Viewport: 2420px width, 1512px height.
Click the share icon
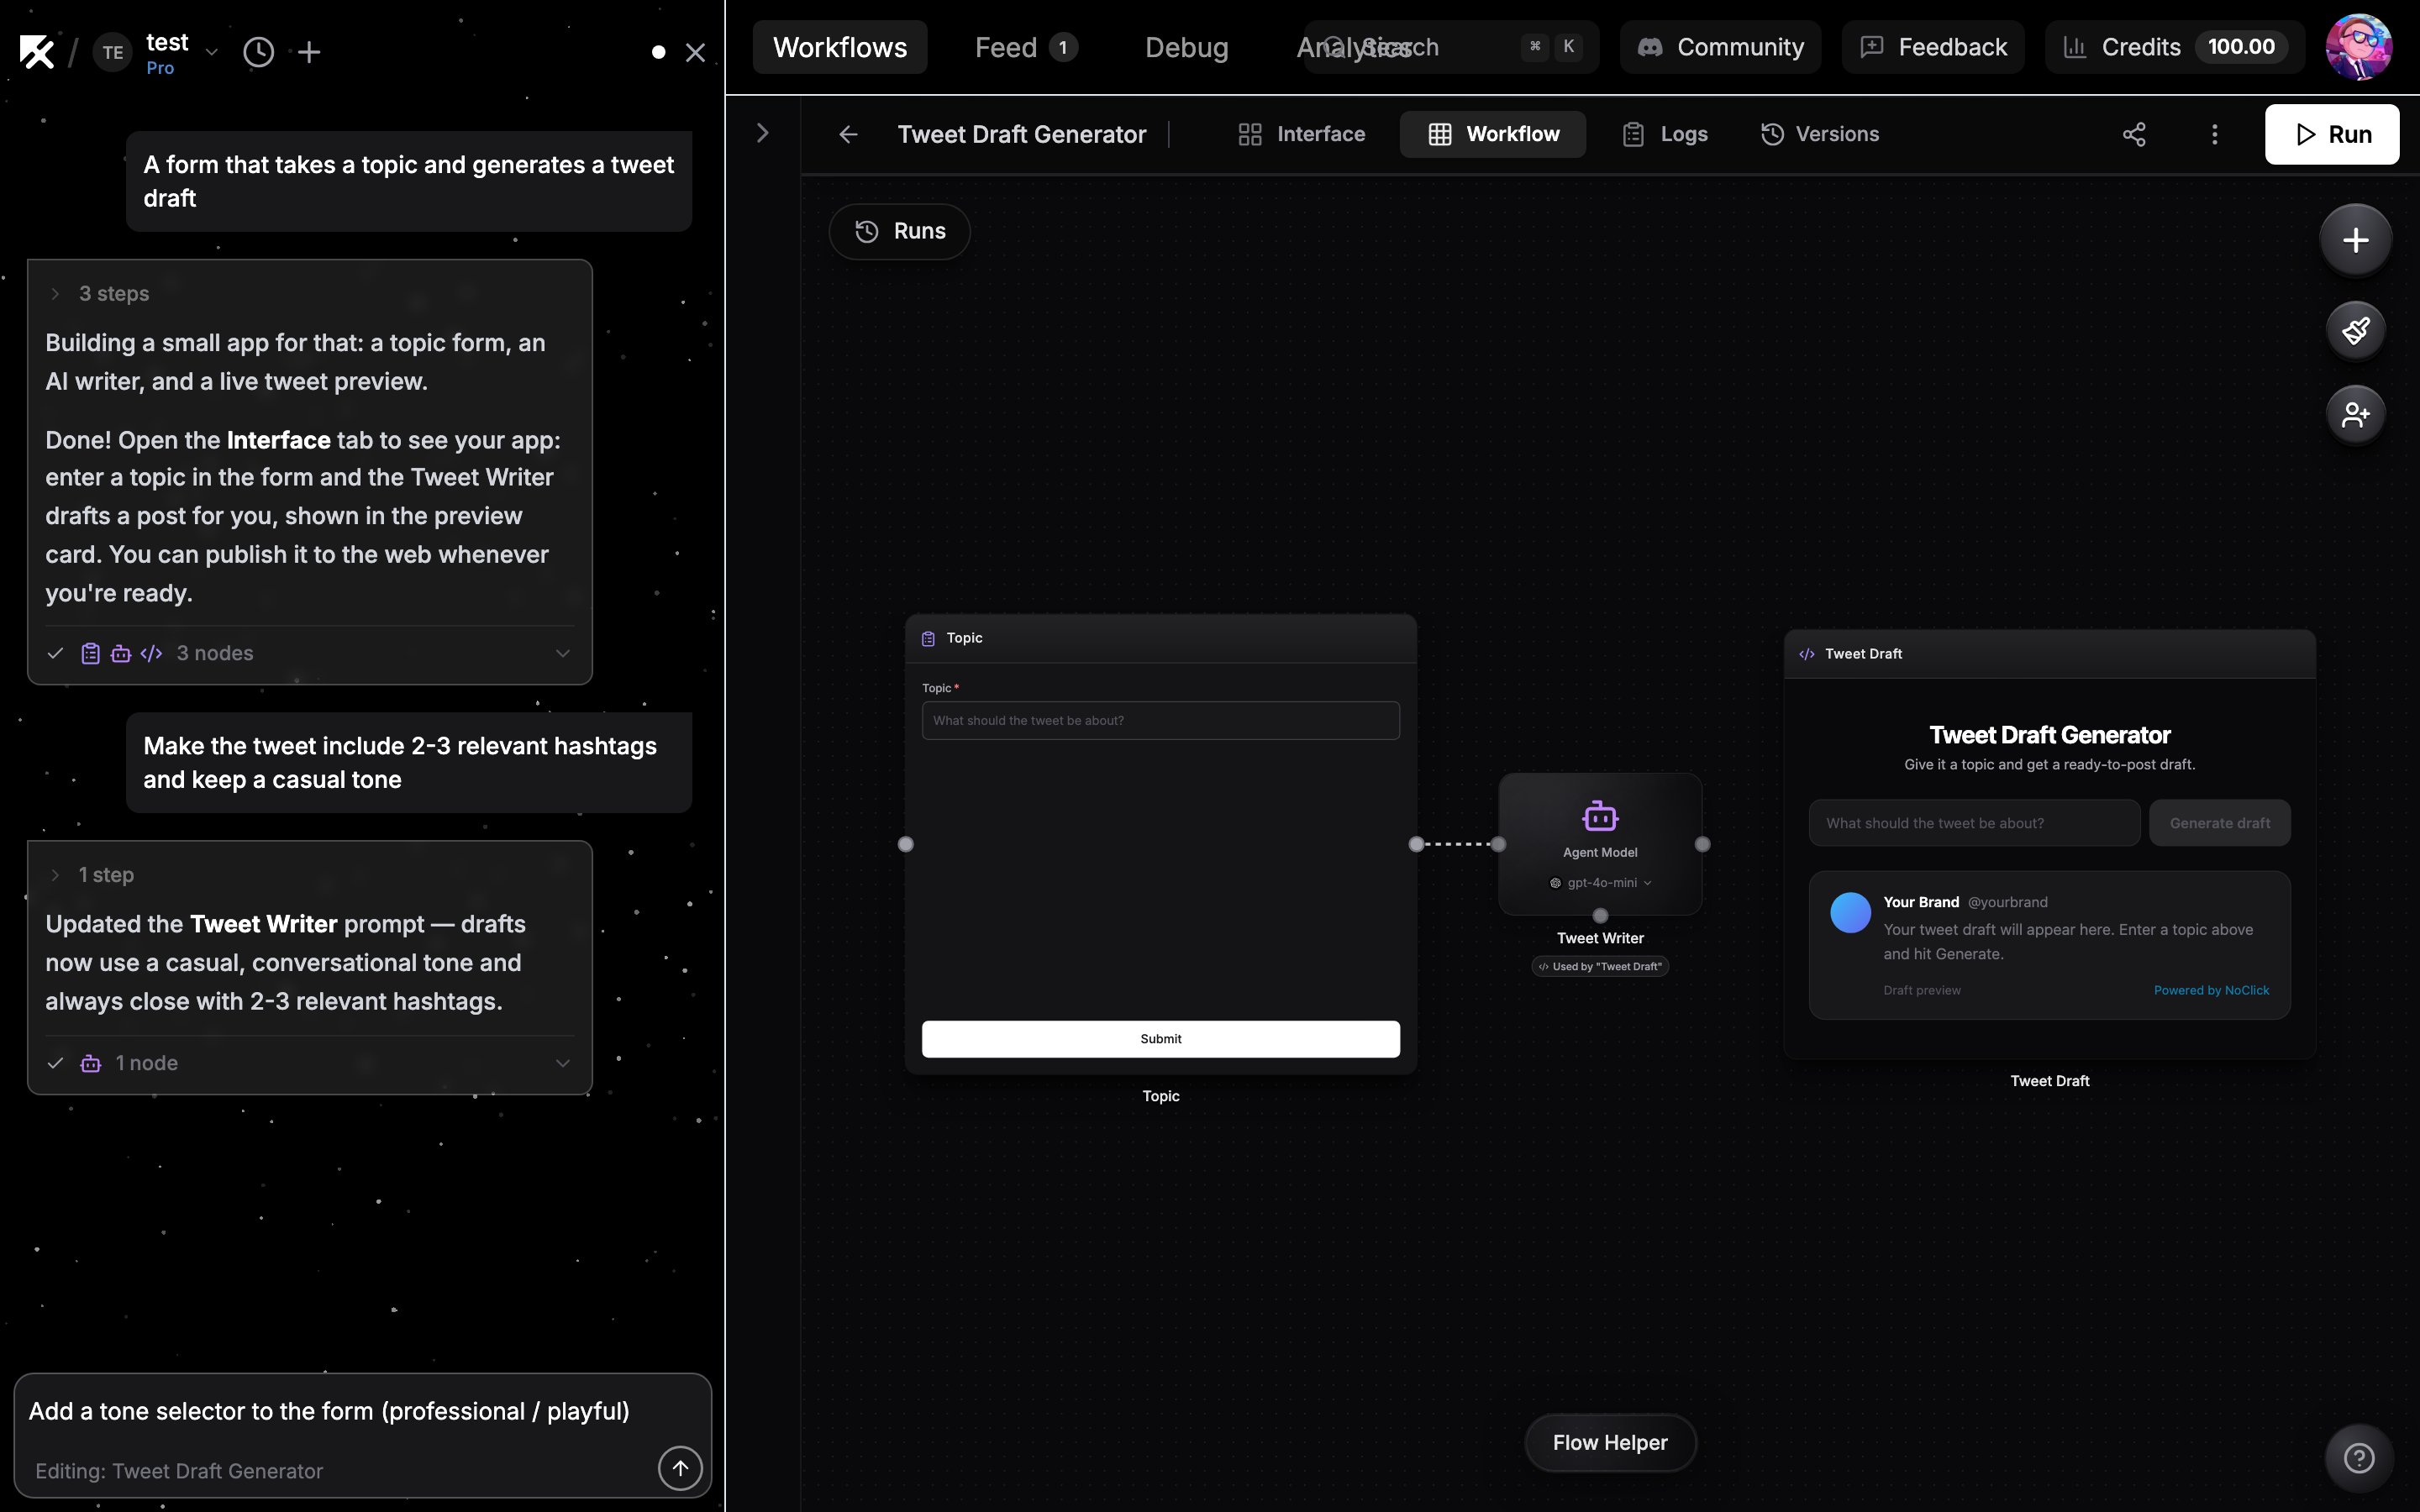[2134, 134]
